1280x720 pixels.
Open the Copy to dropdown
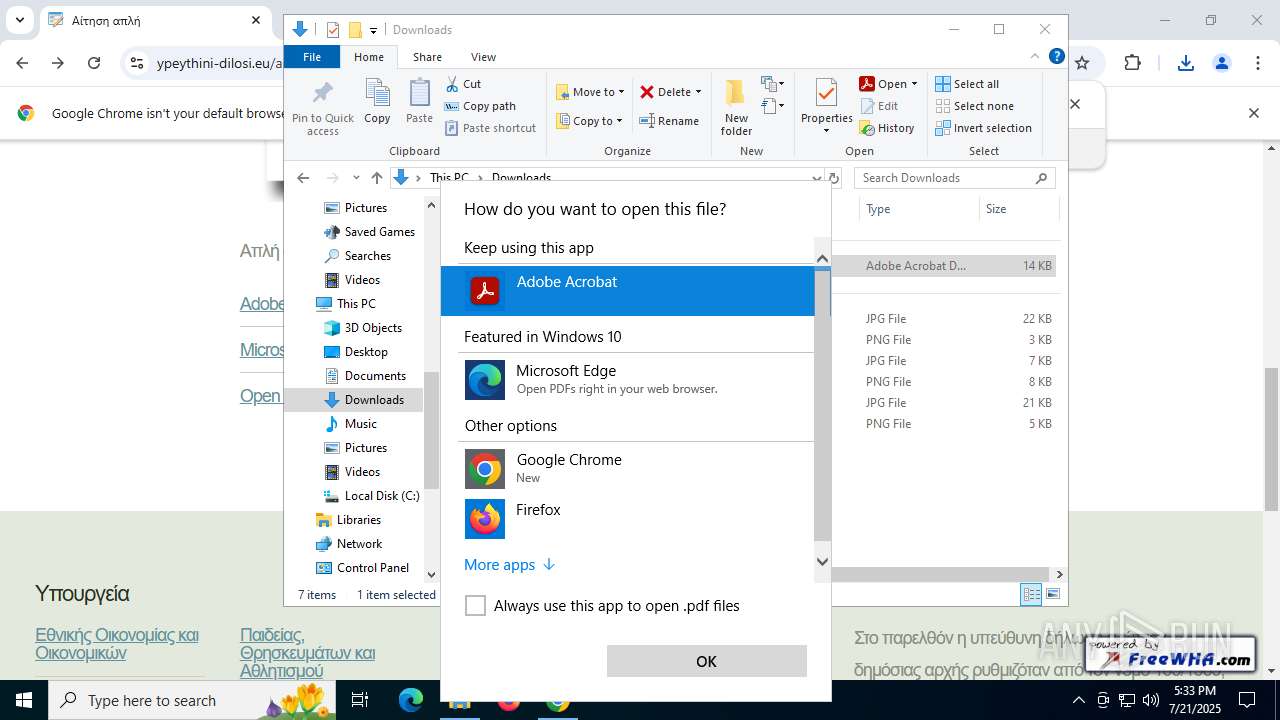tap(589, 121)
